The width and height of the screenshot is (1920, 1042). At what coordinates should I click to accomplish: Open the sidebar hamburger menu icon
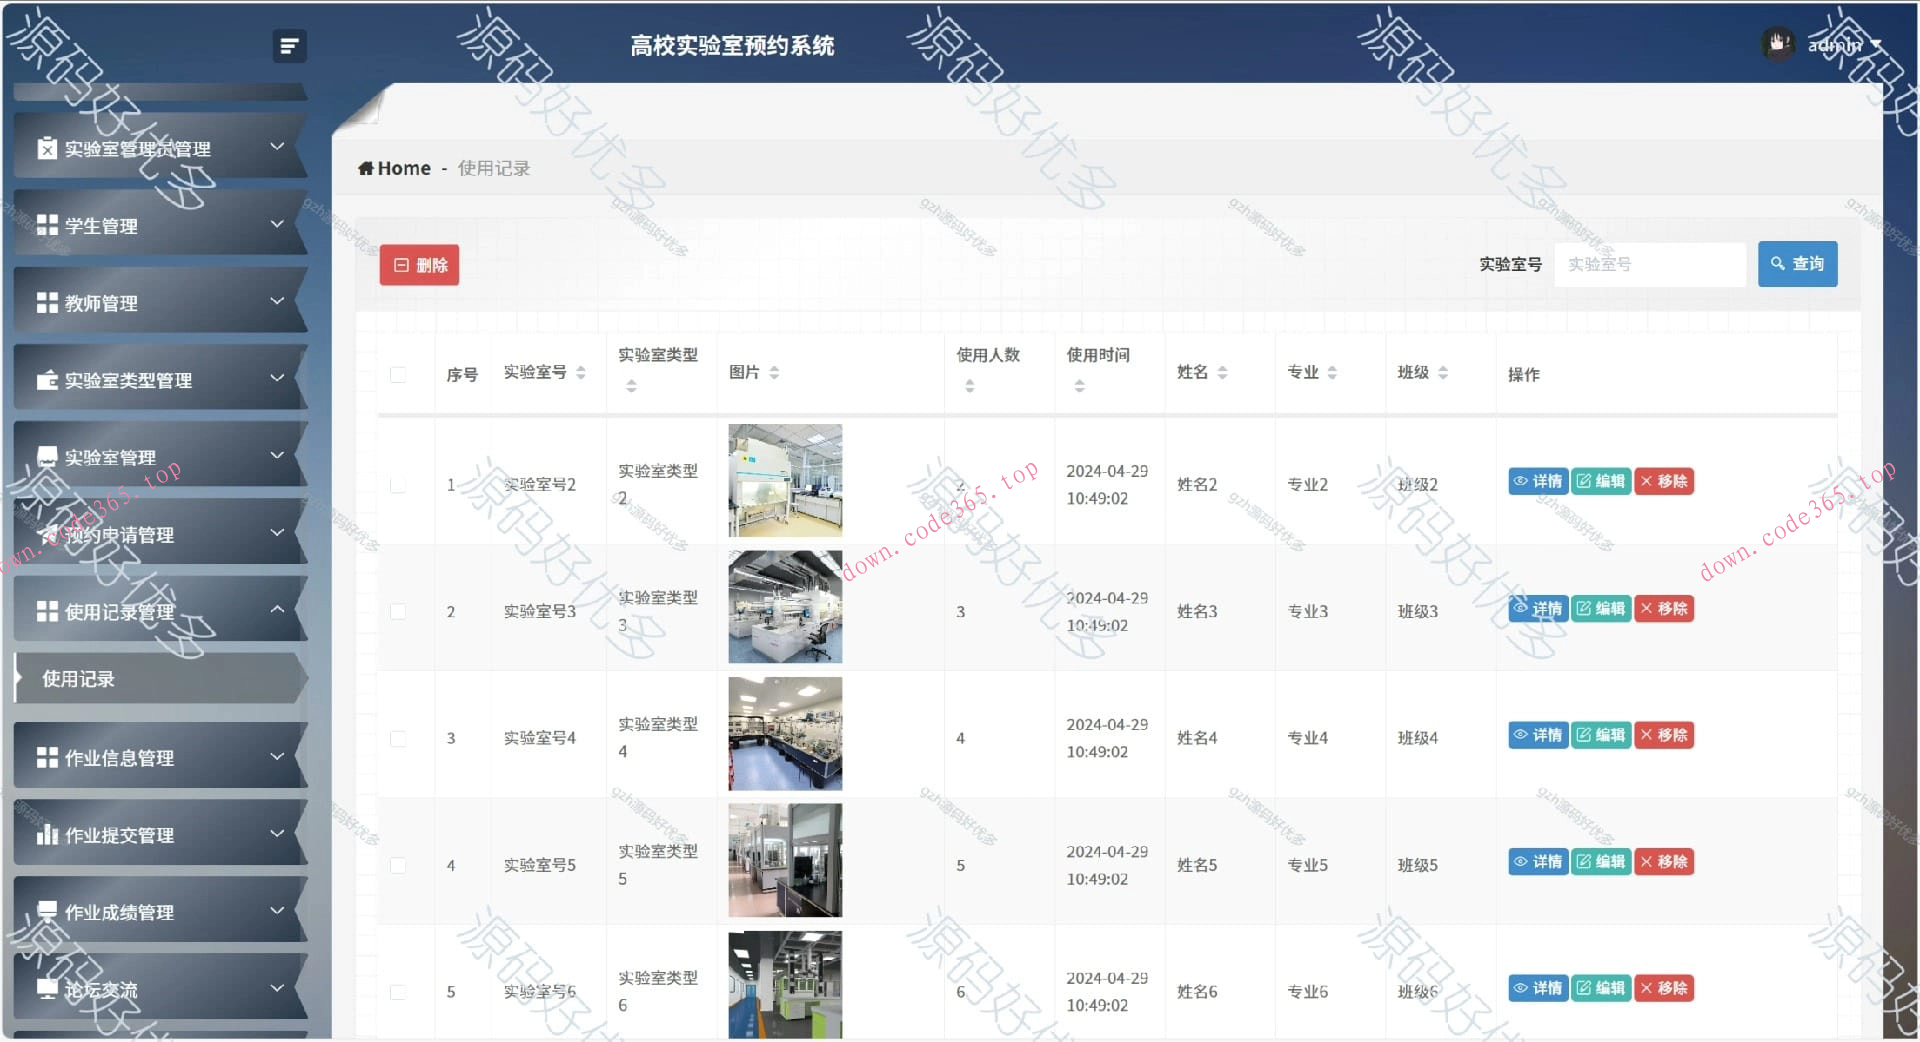click(x=289, y=46)
